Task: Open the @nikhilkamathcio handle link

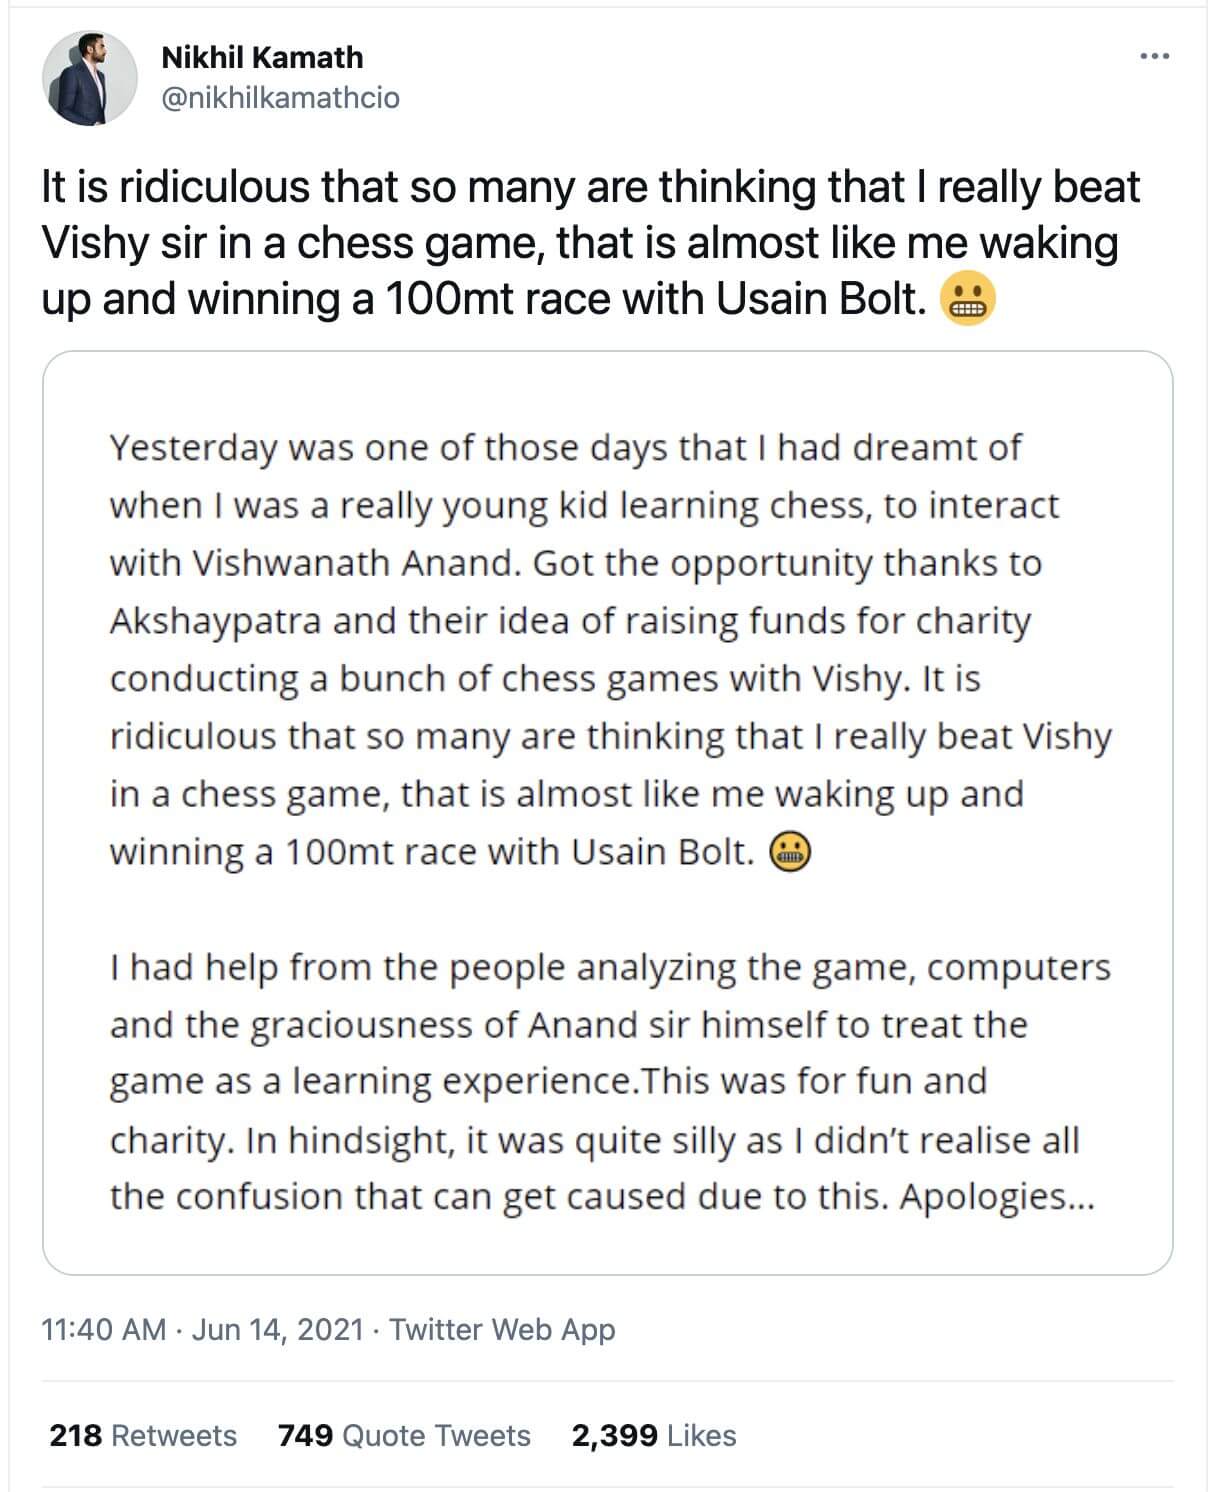Action: tap(280, 98)
